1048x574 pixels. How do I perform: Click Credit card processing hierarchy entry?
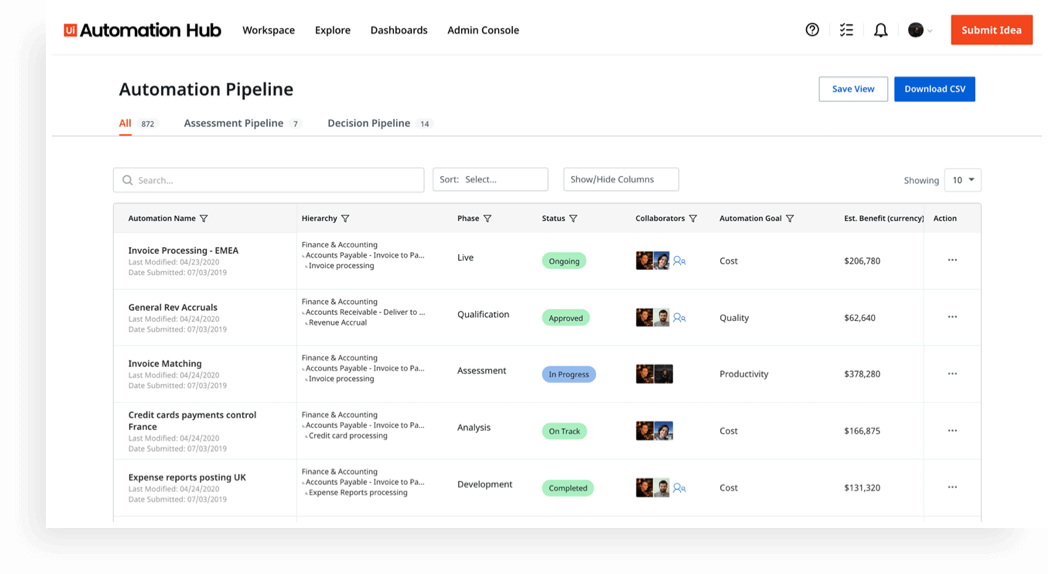pyautogui.click(x=348, y=435)
